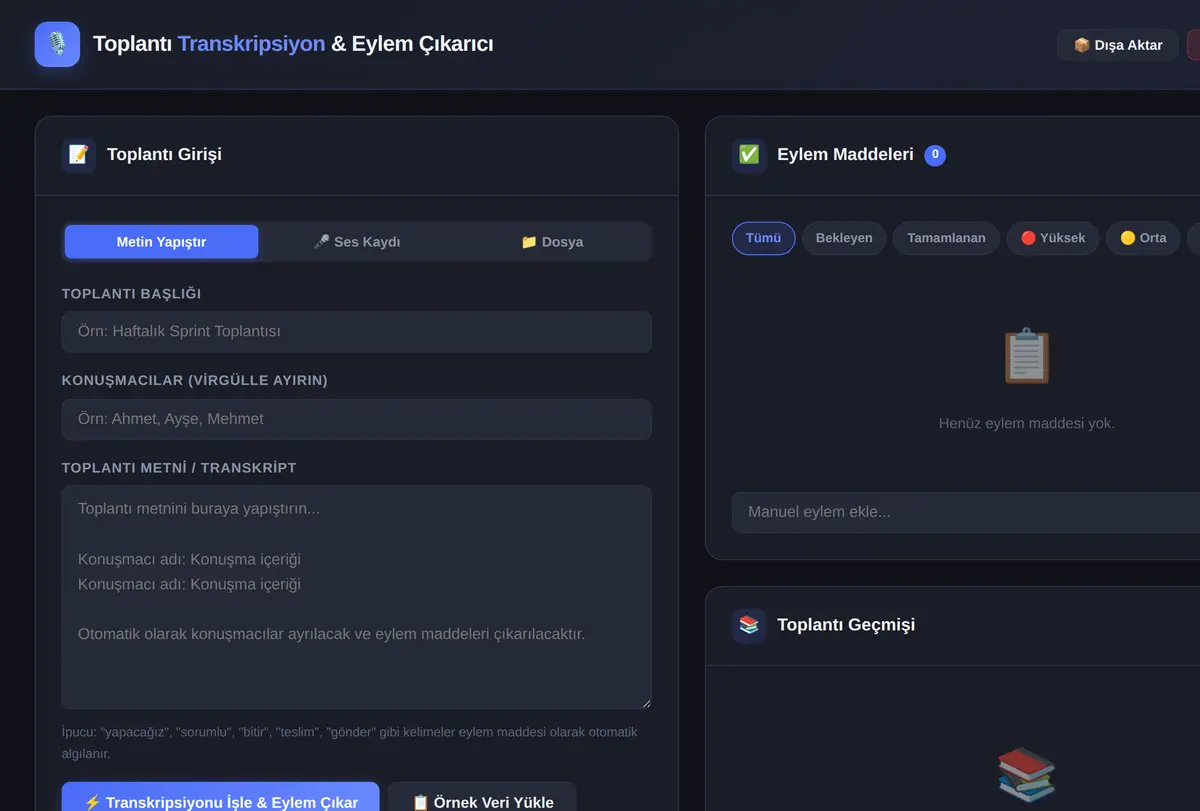Click the 'TOPLANTI METNİ / TRANSKRİPT' label
The image size is (1200, 811).
[x=179, y=468]
